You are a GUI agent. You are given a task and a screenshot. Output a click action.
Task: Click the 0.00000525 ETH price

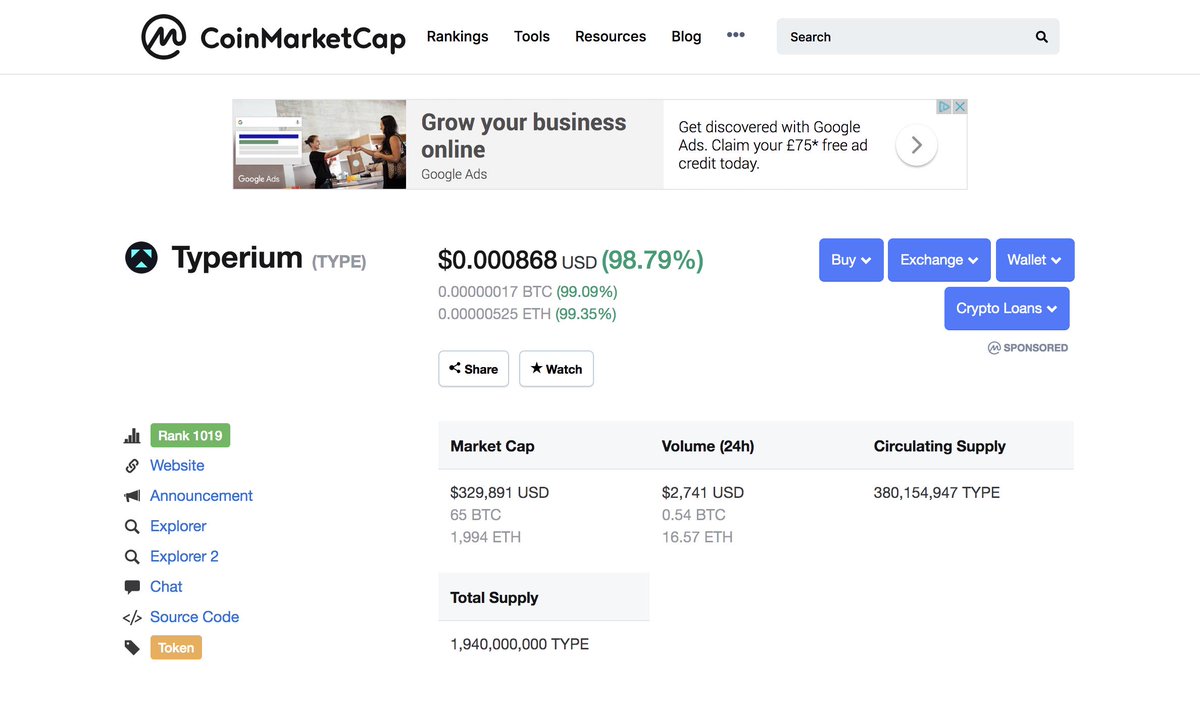point(494,314)
